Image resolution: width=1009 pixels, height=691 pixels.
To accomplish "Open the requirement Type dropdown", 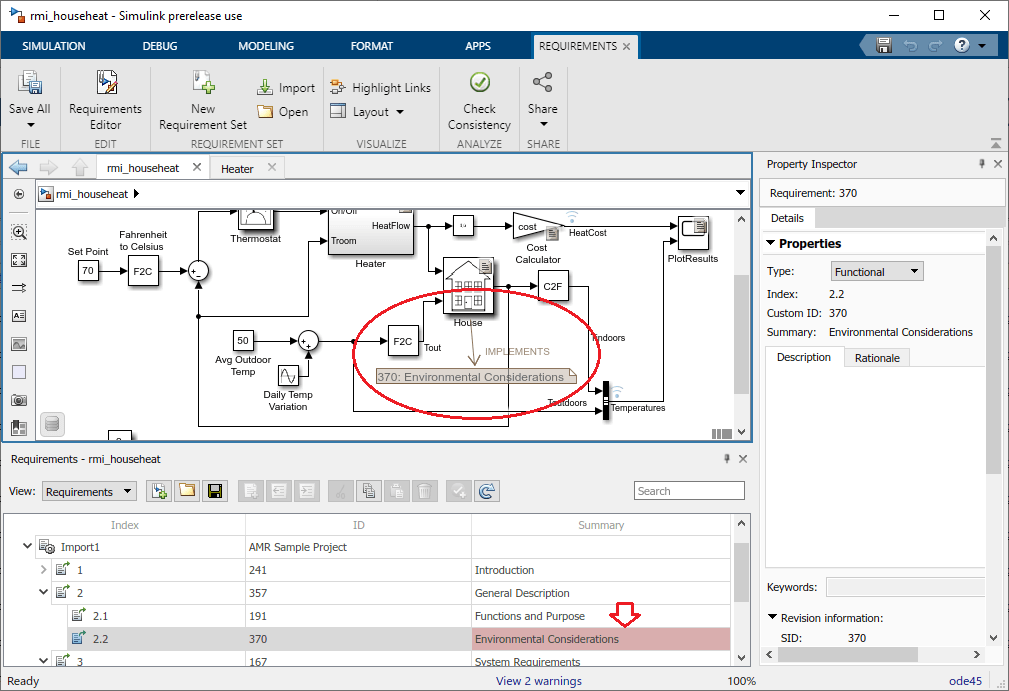I will click(877, 272).
